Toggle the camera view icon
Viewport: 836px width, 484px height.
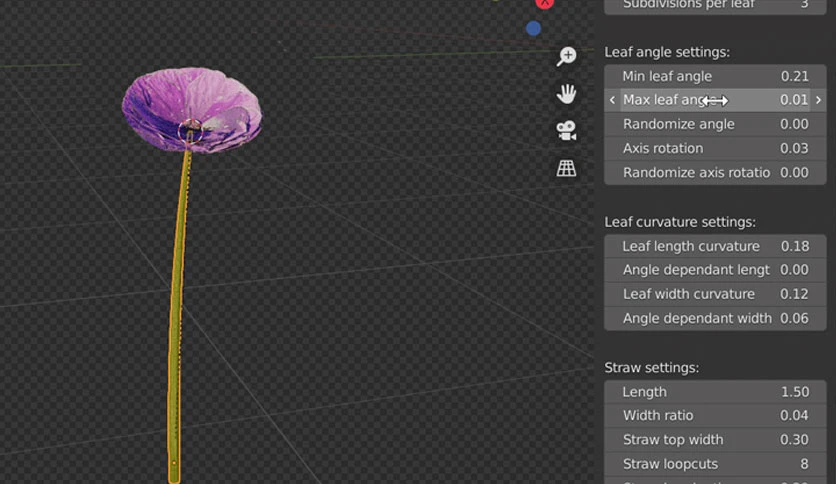[x=566, y=131]
